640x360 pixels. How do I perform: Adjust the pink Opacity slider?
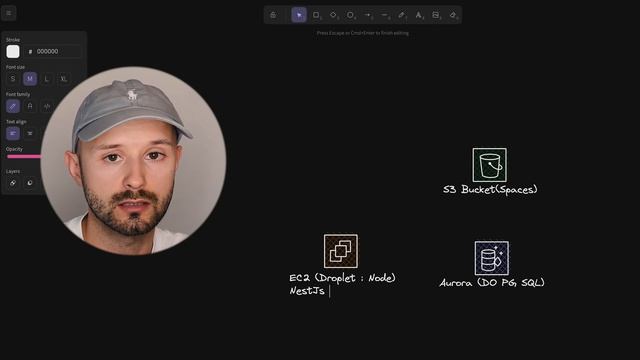pos(24,156)
